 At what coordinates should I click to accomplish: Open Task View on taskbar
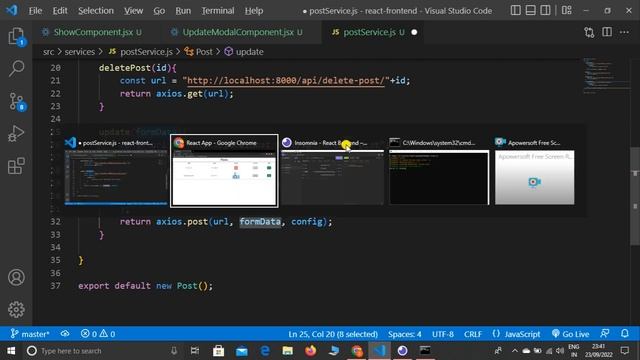point(195,351)
